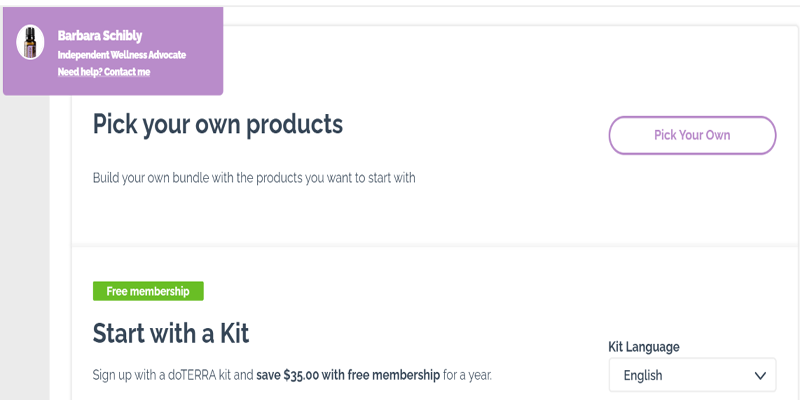Click the Barbara Schibly advocate name
This screenshot has height=400, width=800.
click(x=97, y=35)
